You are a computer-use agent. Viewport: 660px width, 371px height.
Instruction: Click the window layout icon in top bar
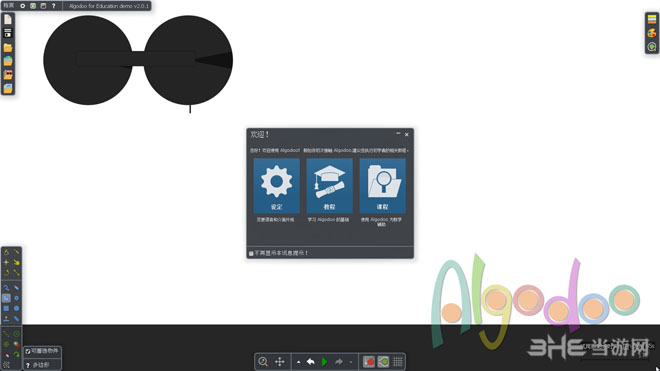click(43, 6)
